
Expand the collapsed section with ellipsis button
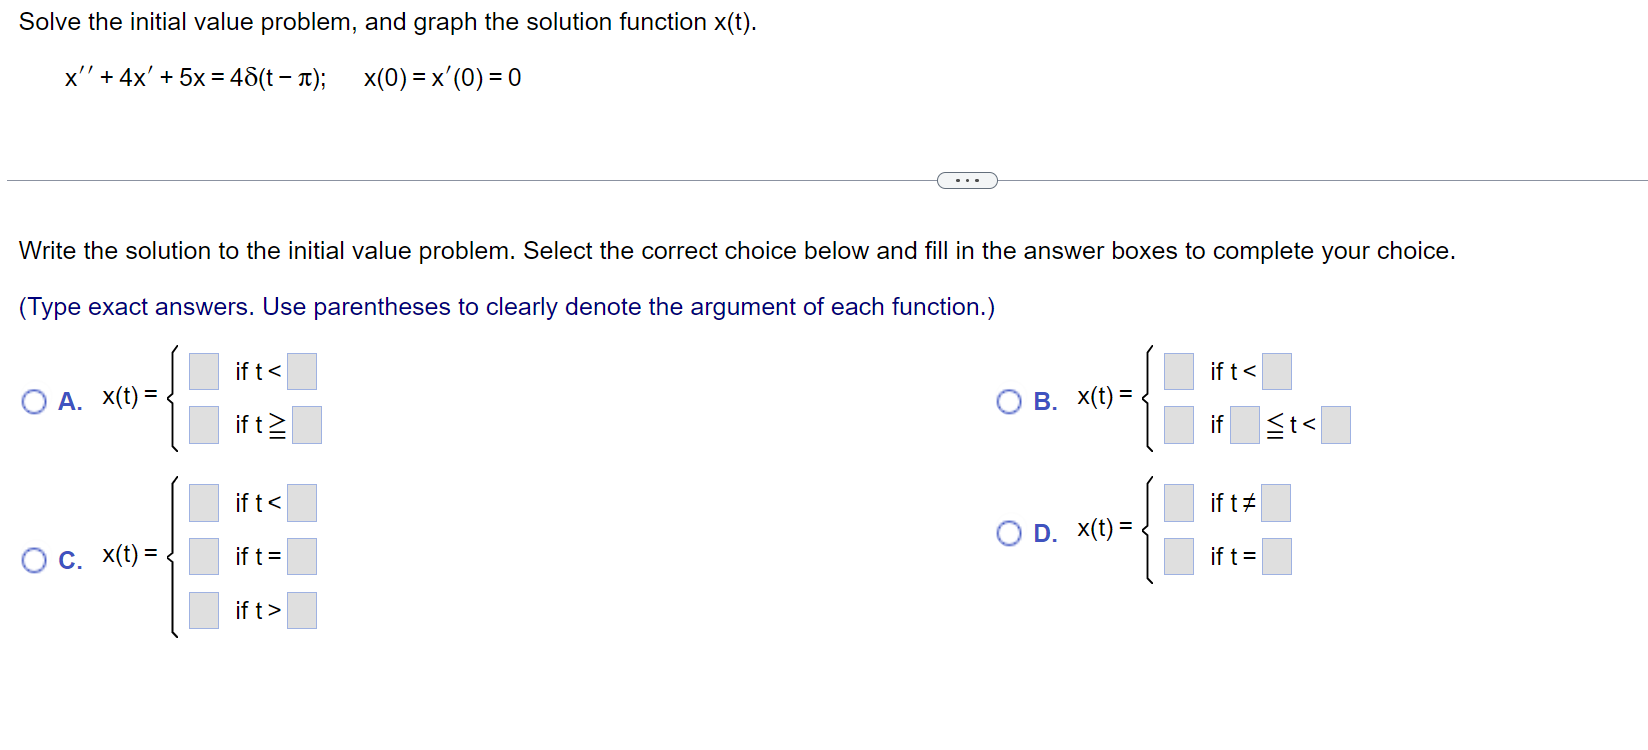click(967, 181)
